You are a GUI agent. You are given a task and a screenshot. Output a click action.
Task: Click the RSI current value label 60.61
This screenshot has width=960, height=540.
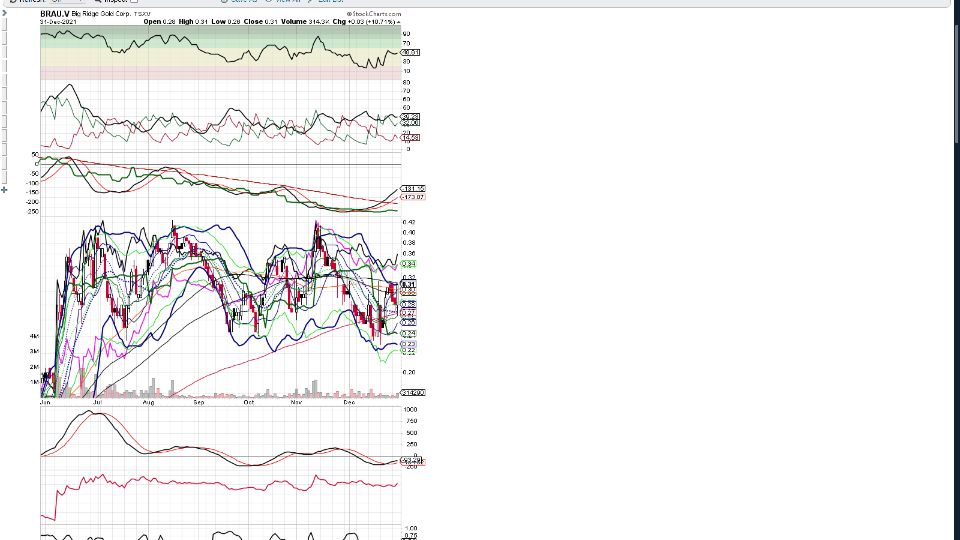coord(410,52)
